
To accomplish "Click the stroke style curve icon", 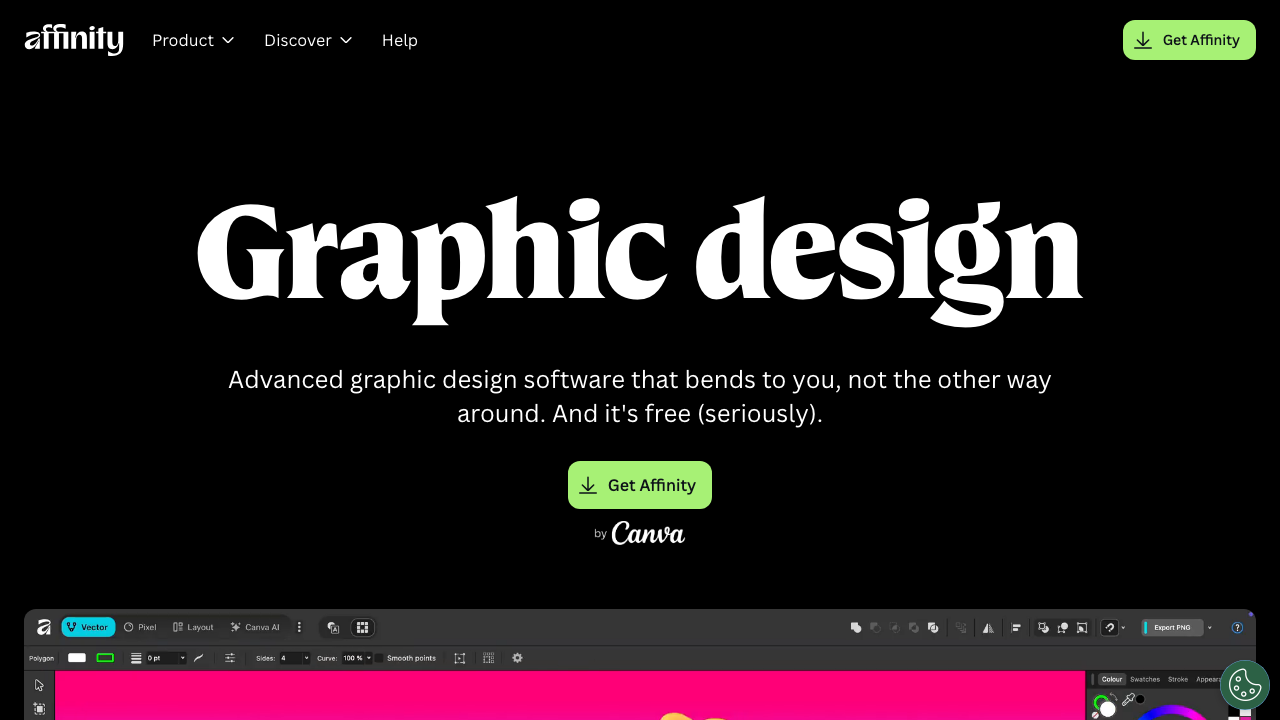I will (198, 658).
